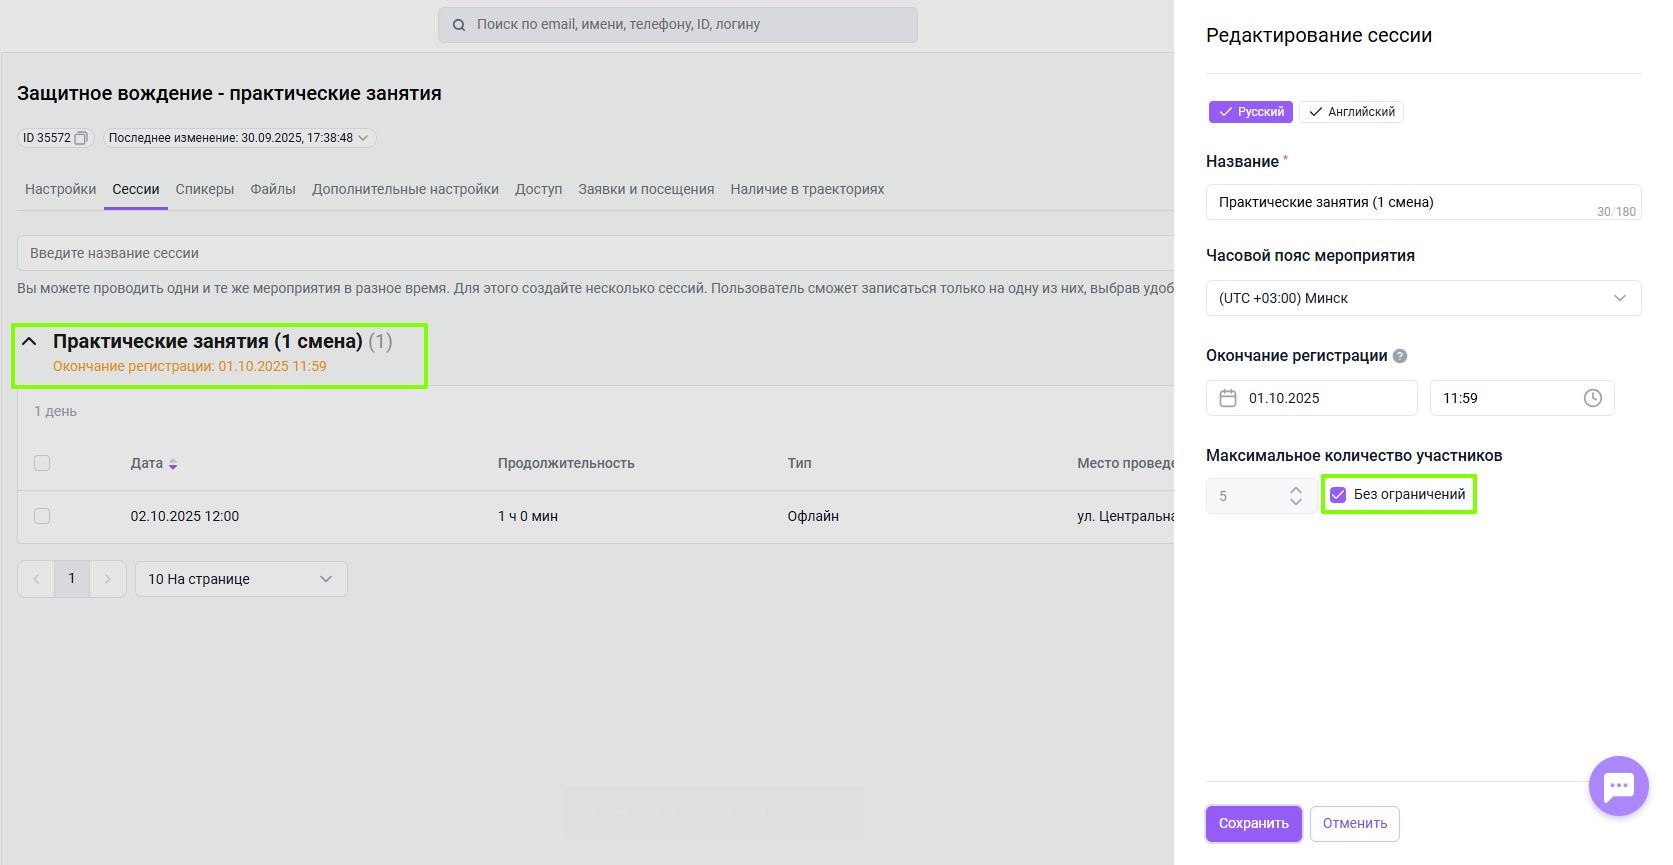
Task: Open the Заявки и посещения tab
Action: [x=646, y=189]
